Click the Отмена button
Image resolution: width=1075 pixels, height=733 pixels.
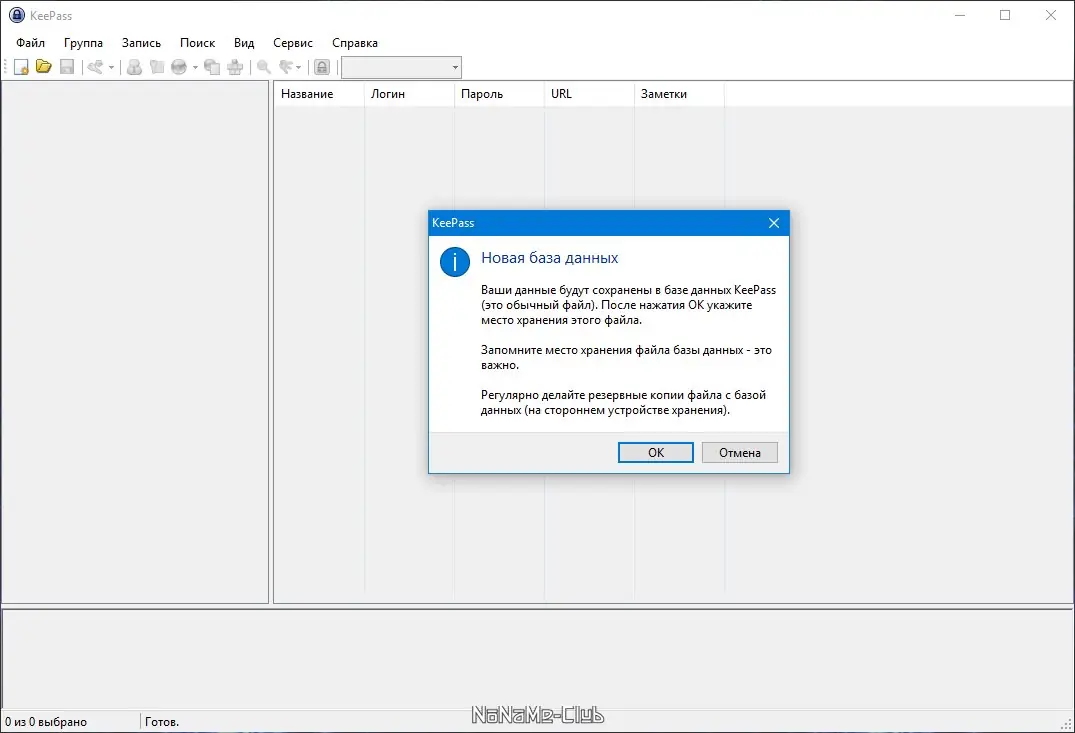coord(740,453)
